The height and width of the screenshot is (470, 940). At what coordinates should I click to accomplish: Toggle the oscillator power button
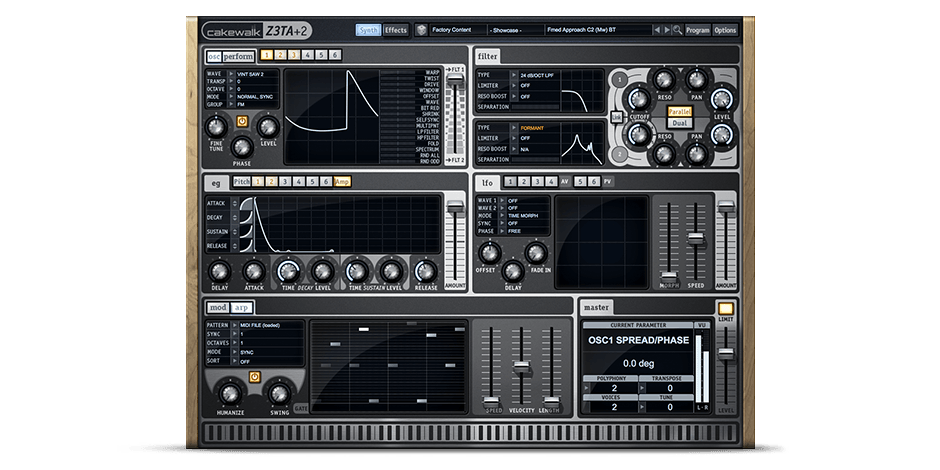(242, 121)
